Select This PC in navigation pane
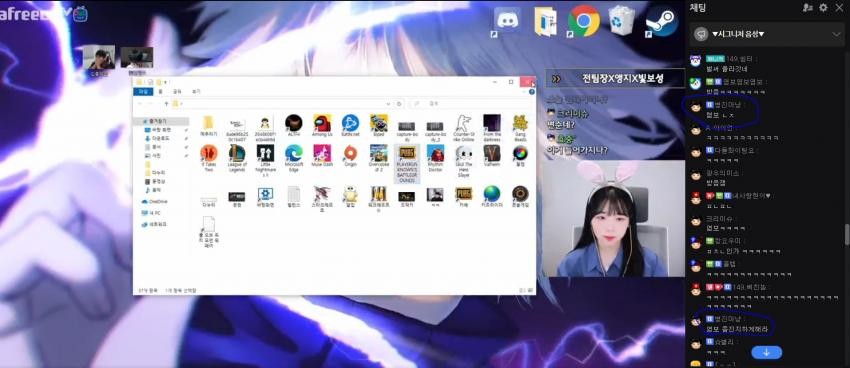Viewport: 850px width, 368px height. (151, 213)
